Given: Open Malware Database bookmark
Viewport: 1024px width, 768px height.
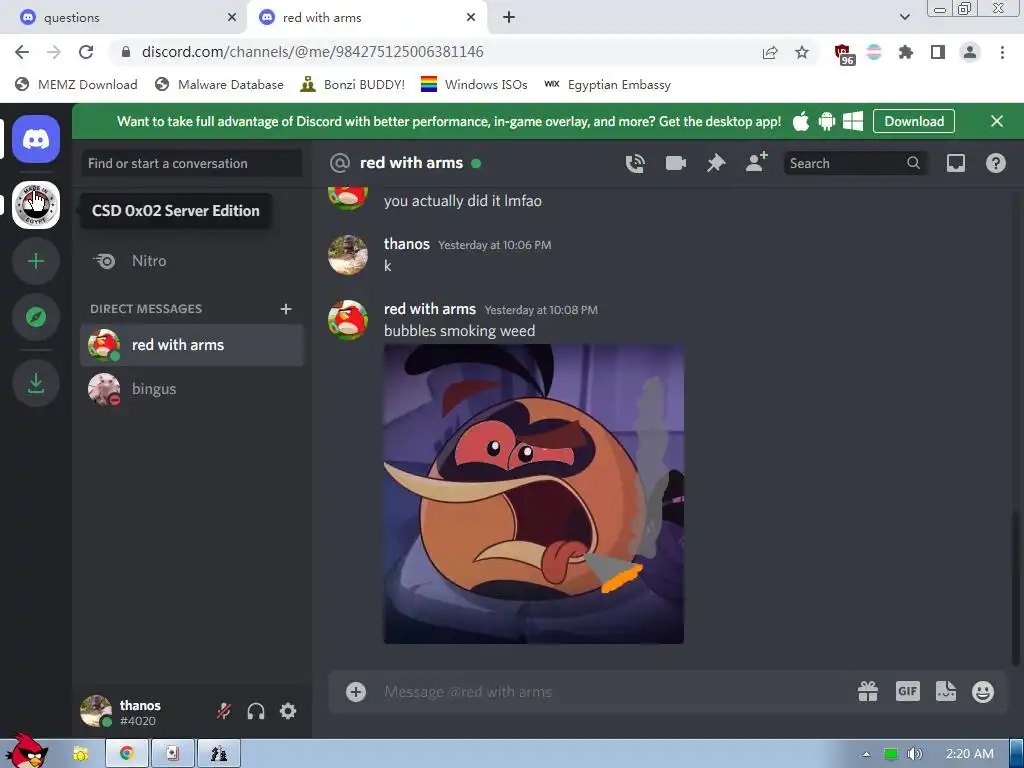Looking at the screenshot, I should (x=219, y=85).
